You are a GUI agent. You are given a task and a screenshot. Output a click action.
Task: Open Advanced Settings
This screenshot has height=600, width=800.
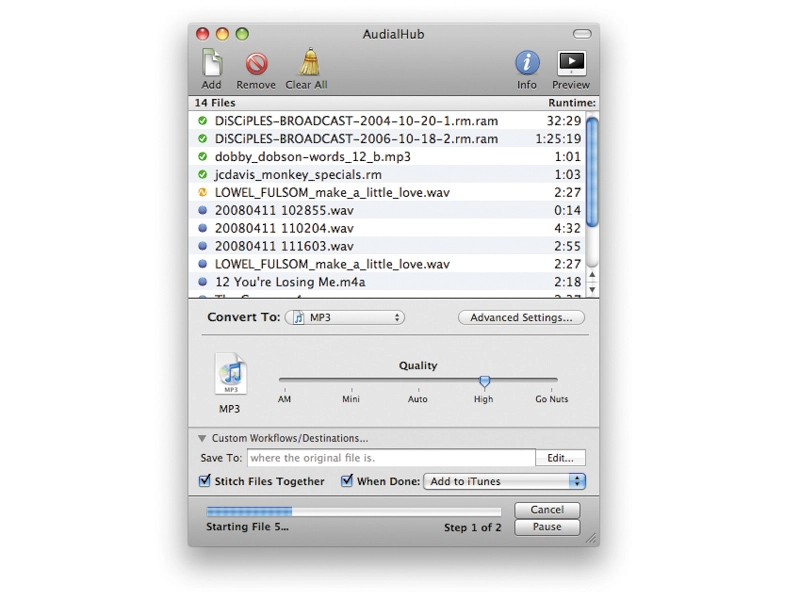click(521, 317)
